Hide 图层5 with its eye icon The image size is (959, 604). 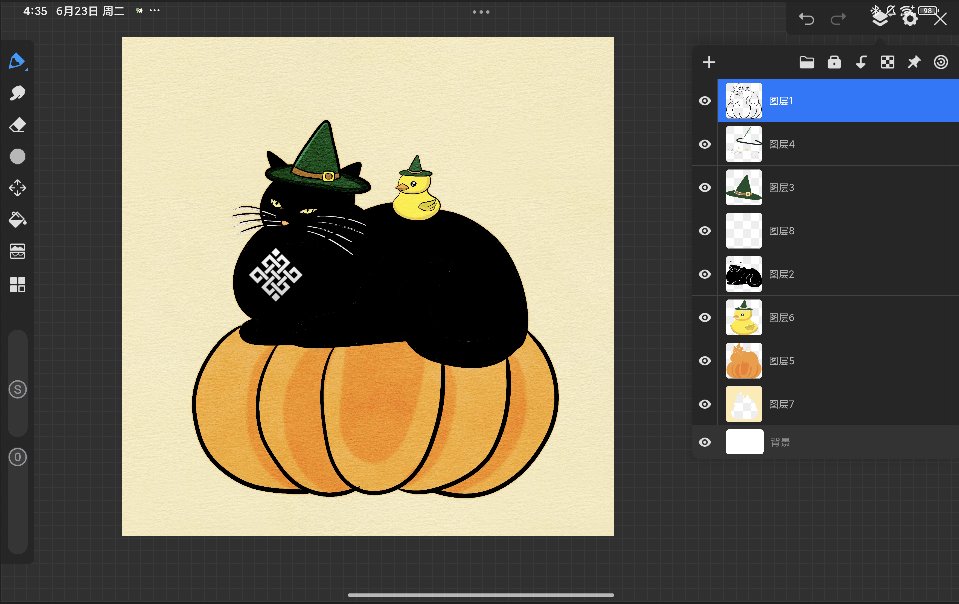705,361
